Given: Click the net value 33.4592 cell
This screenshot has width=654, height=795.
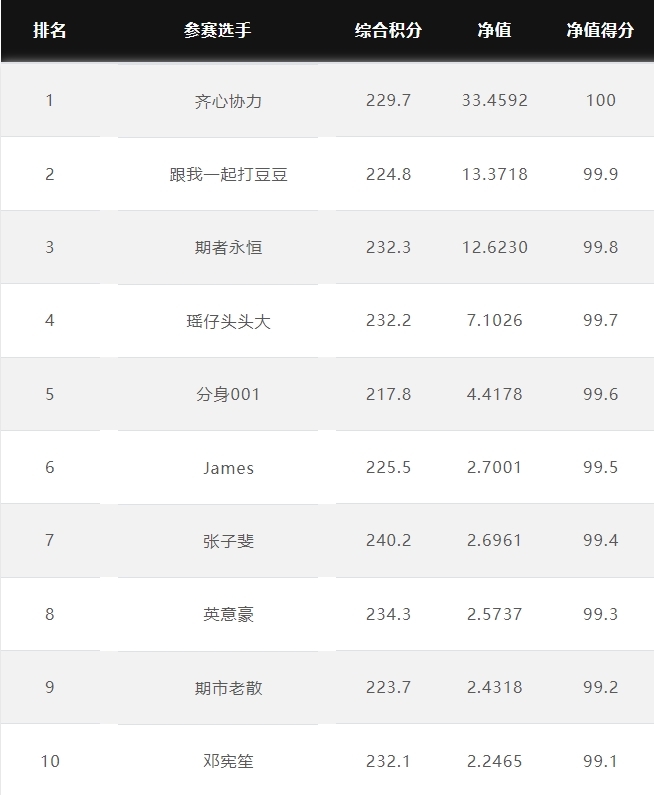Looking at the screenshot, I should pos(494,100).
